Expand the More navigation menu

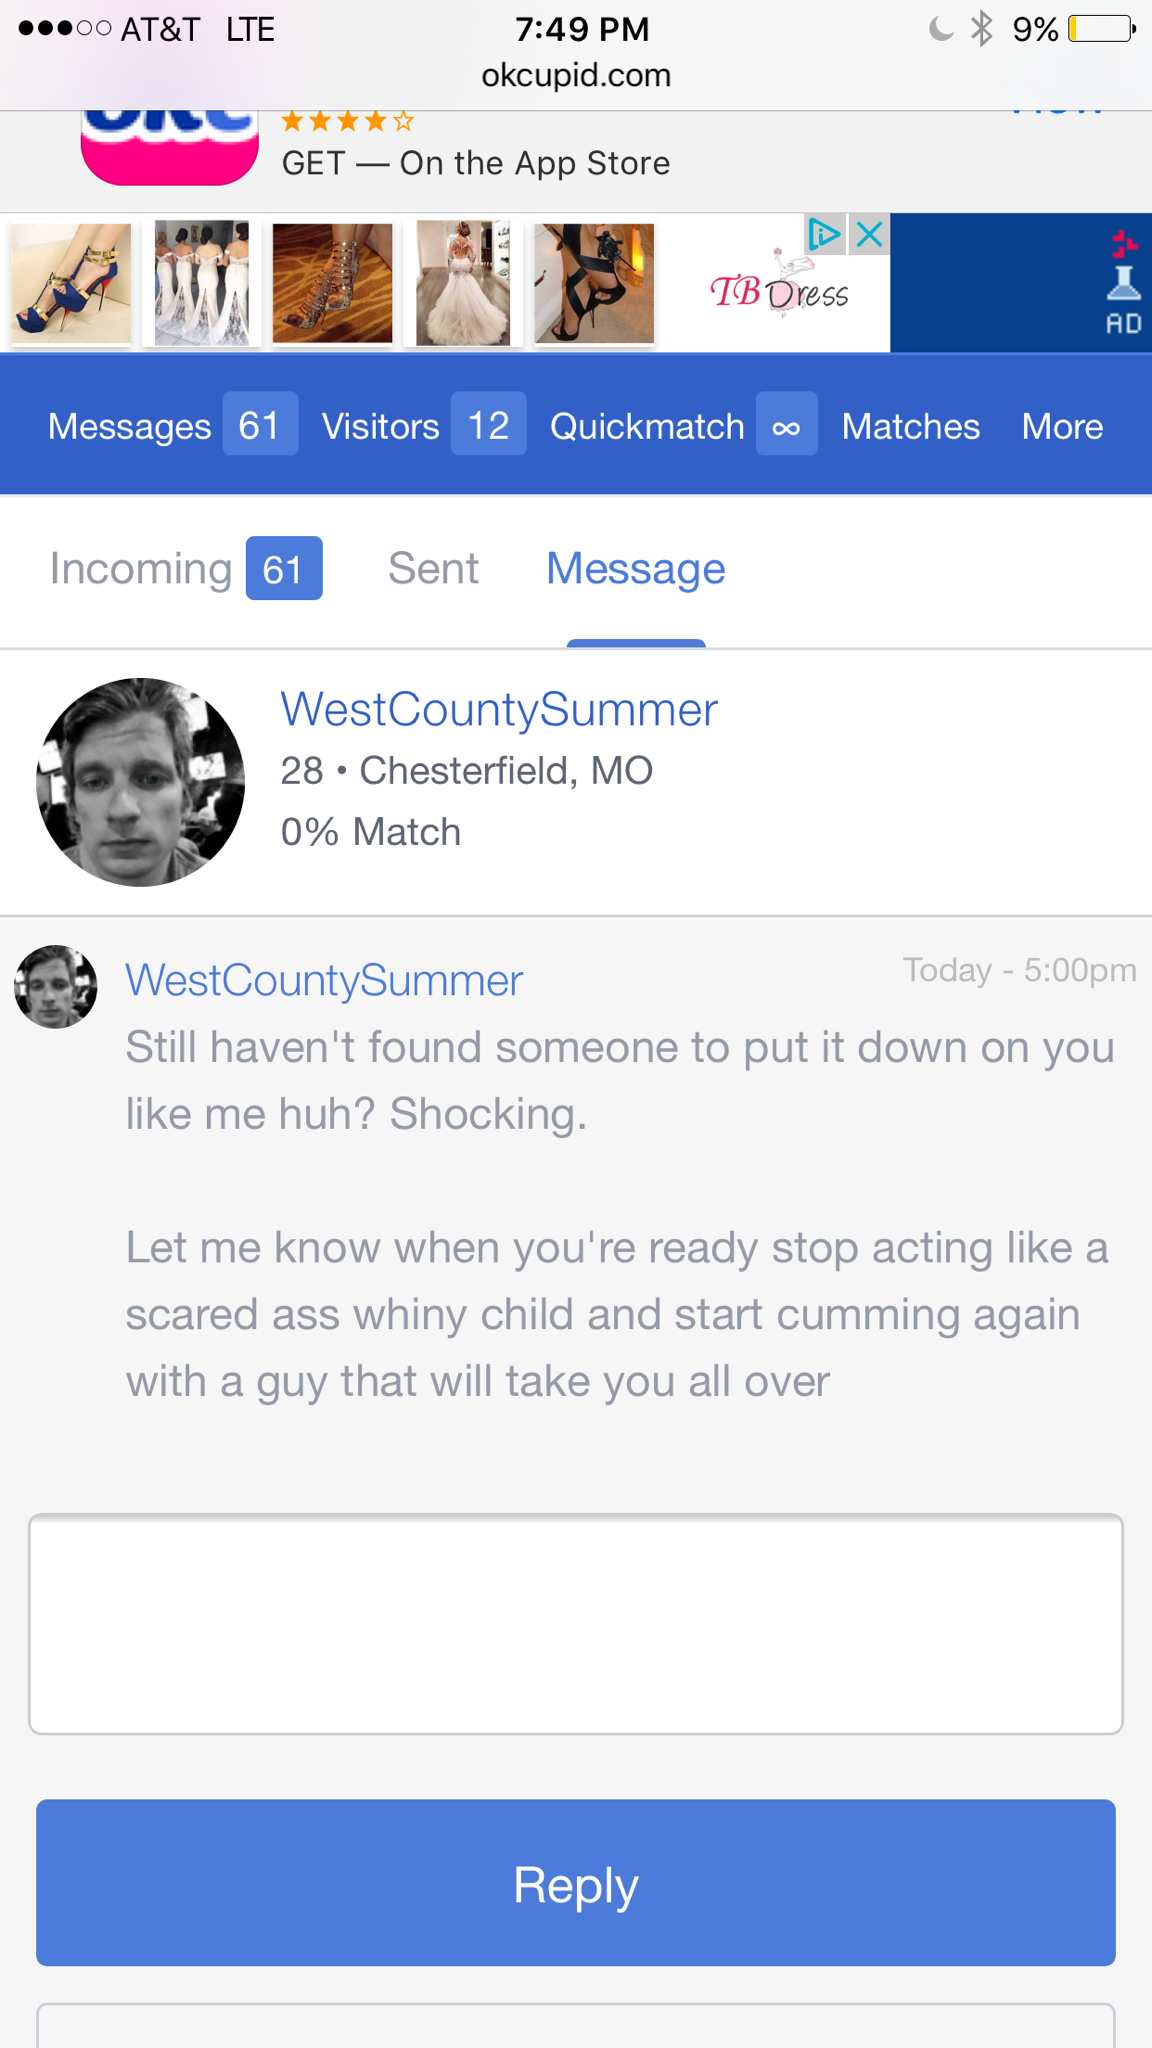pos(1062,426)
